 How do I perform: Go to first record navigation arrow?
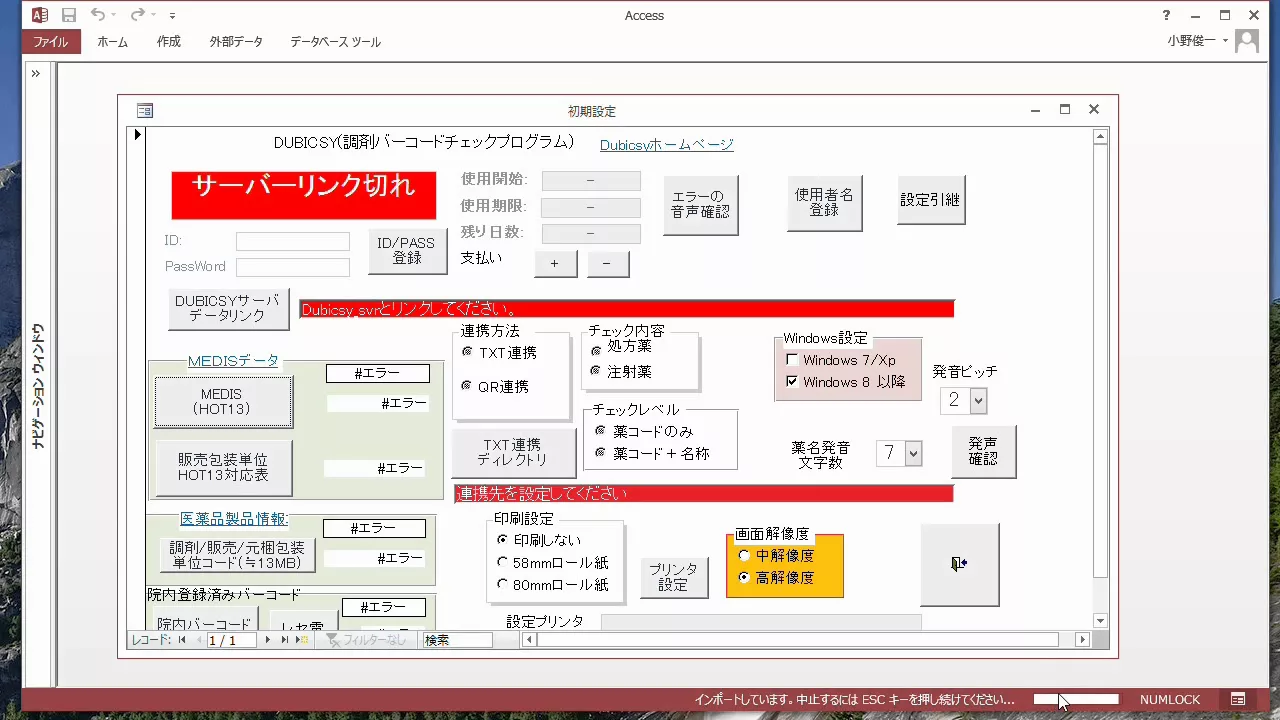(x=182, y=640)
